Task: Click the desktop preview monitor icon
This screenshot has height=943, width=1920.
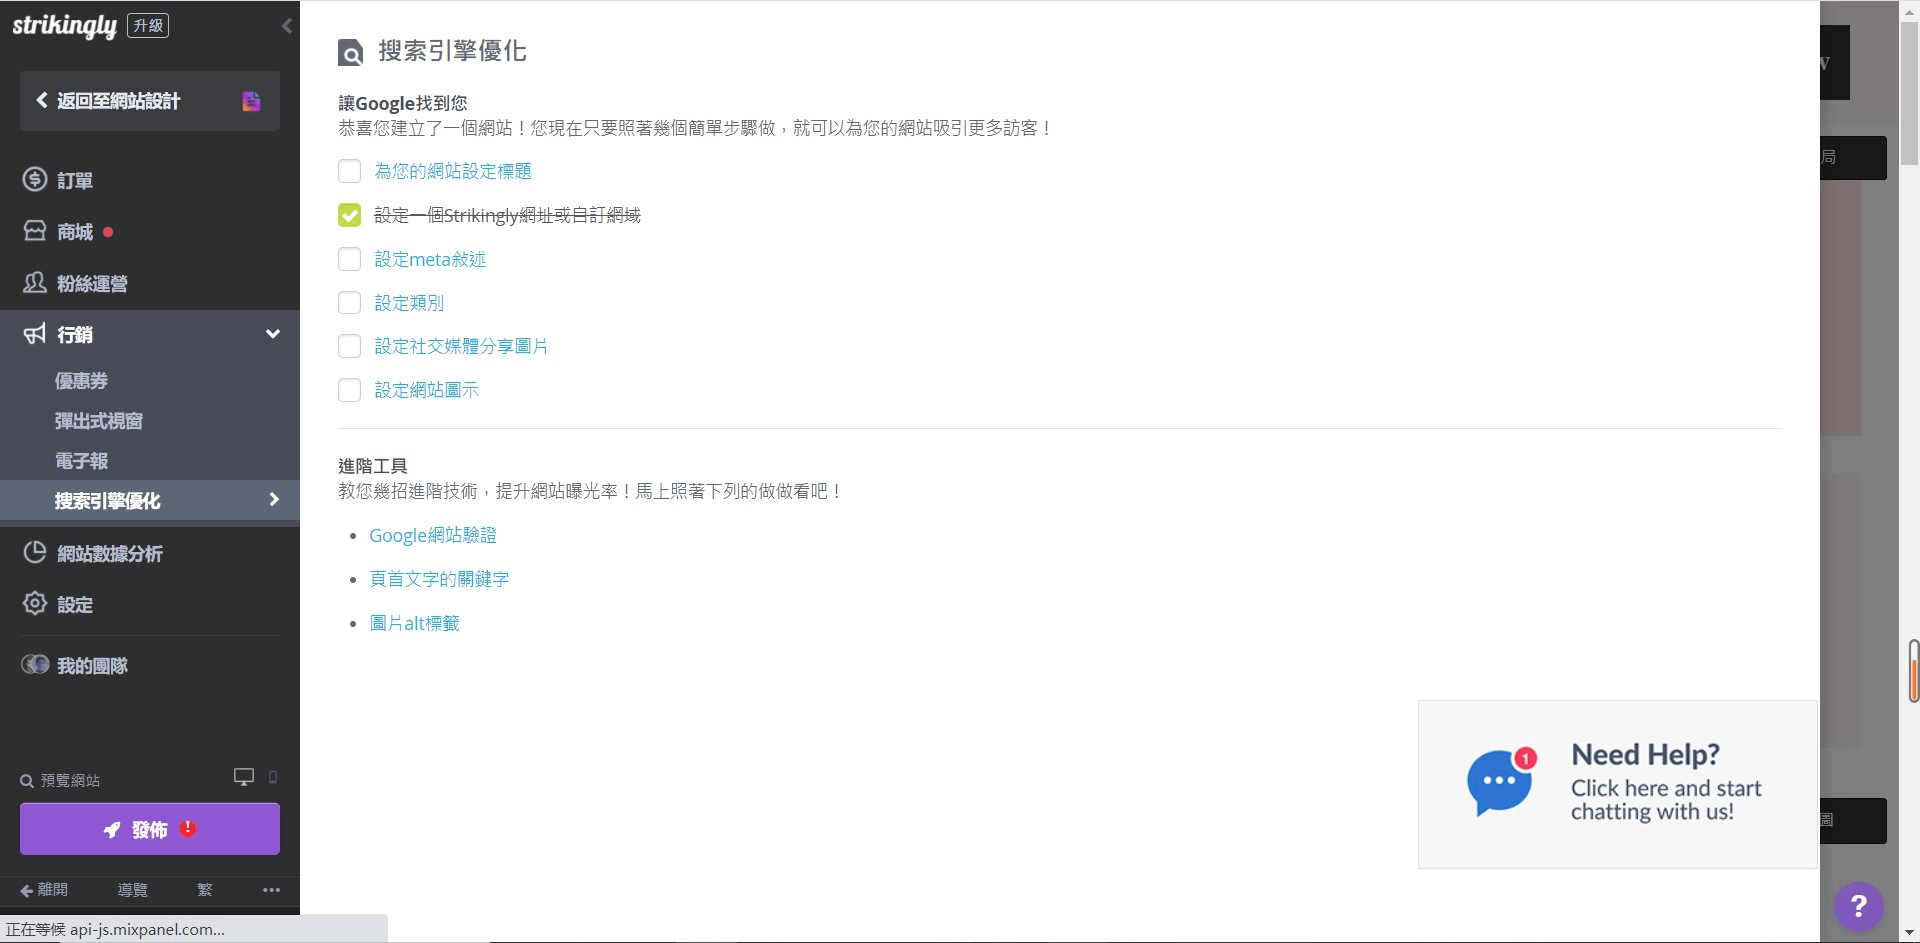Action: 243,777
